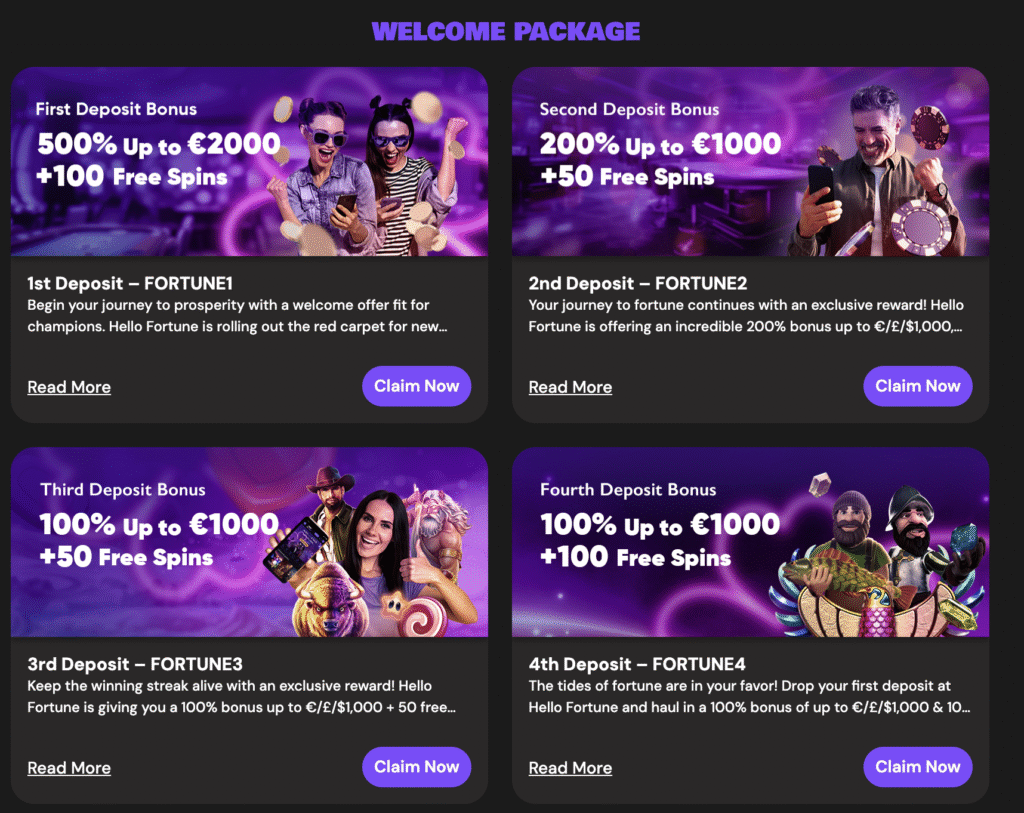Click Claim Now for the First Deposit Bonus
This screenshot has width=1024, height=813.
[416, 386]
